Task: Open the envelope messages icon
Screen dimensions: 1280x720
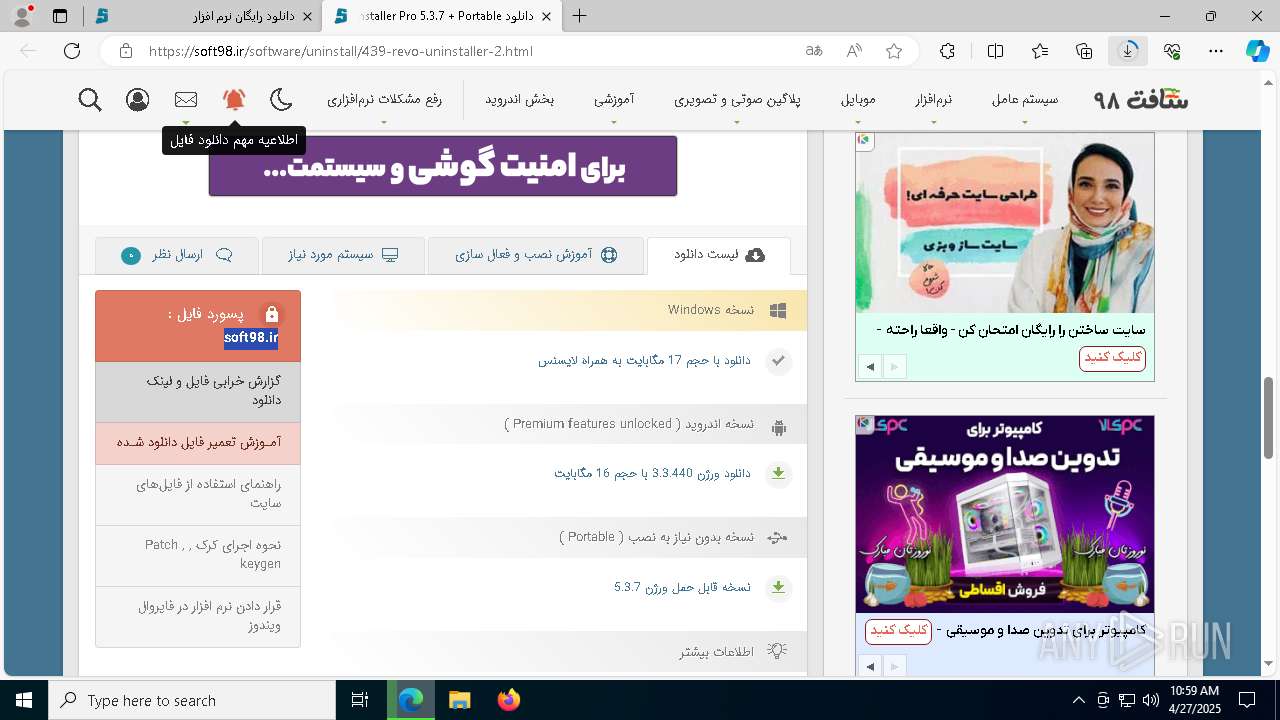Action: click(186, 99)
